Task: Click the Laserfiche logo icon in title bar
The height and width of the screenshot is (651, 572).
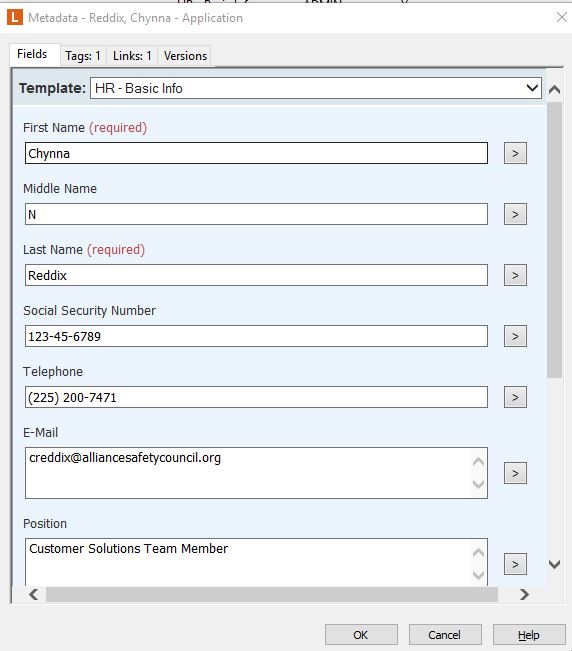Action: click(15, 17)
